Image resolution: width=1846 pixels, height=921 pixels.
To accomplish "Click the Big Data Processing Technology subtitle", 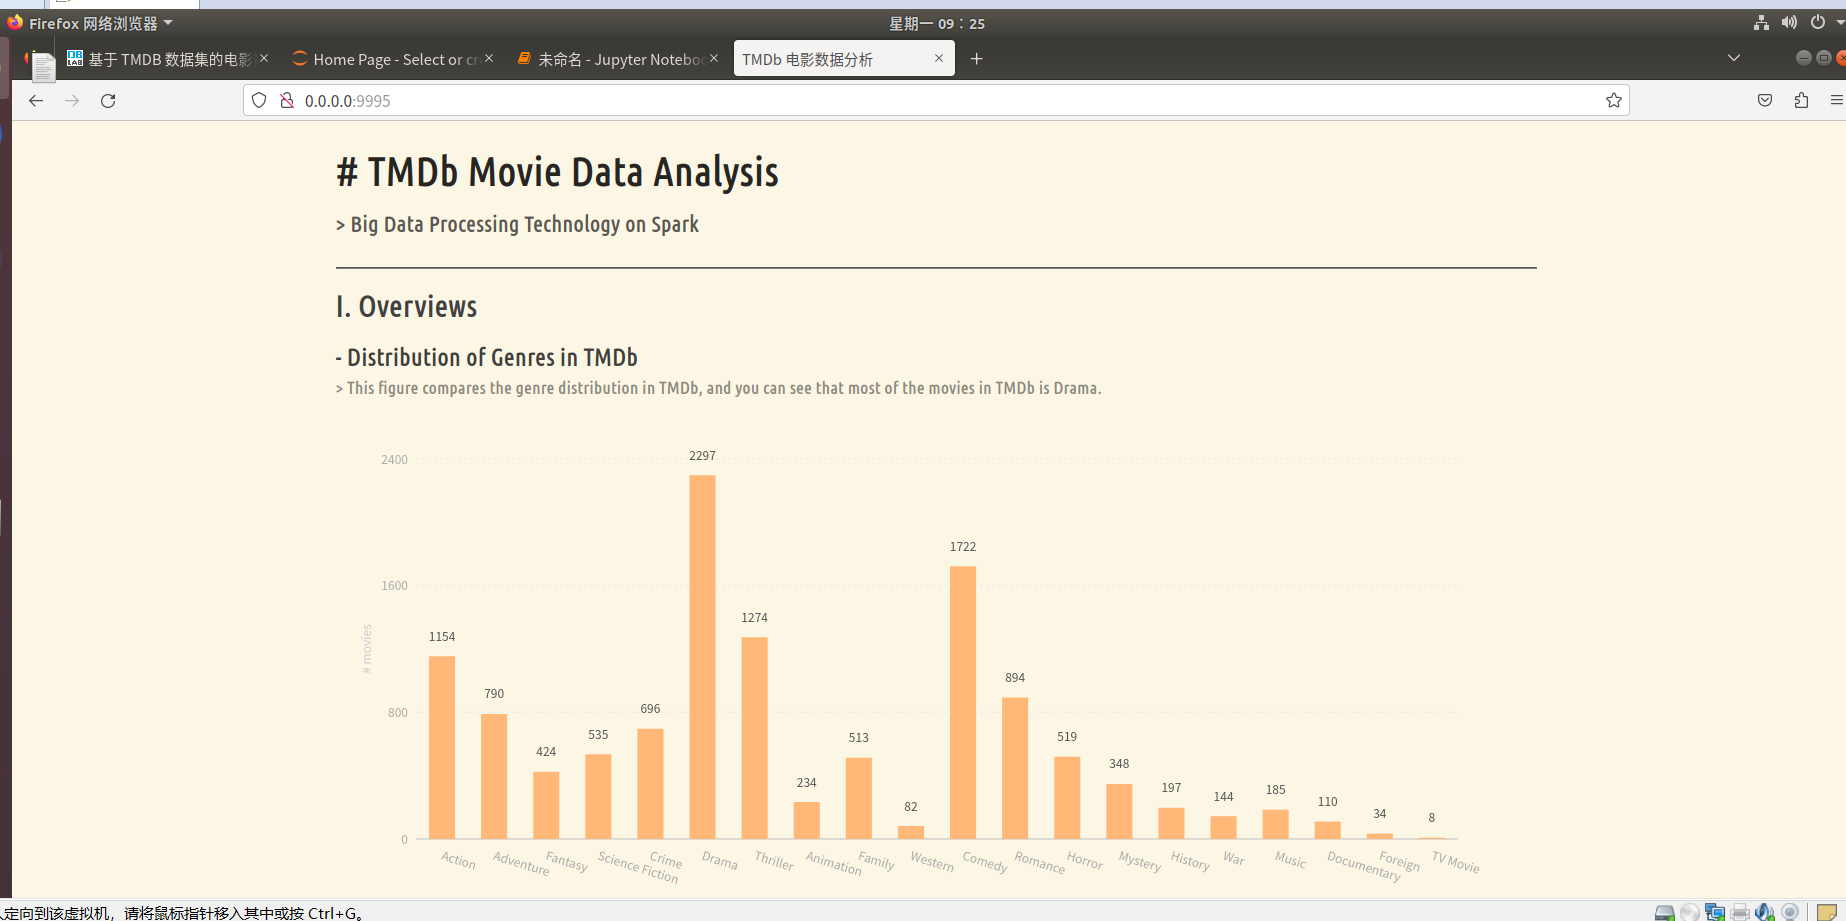I will coord(517,225).
